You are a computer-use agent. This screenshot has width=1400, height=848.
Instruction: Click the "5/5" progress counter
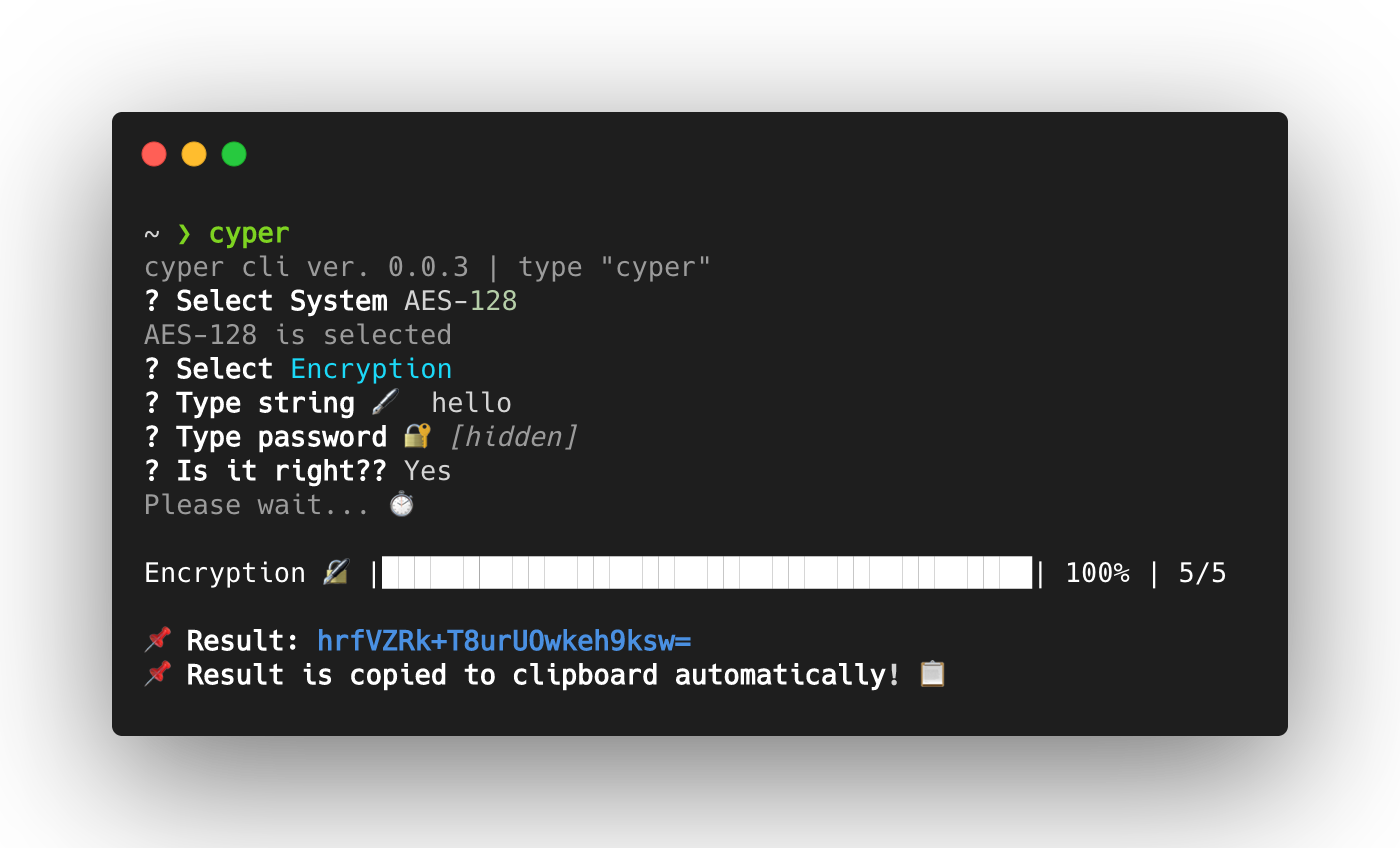[1203, 573]
